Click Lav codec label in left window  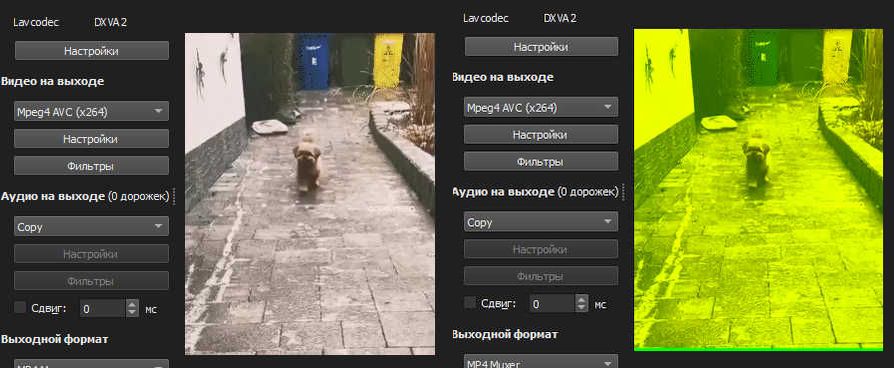36,22
